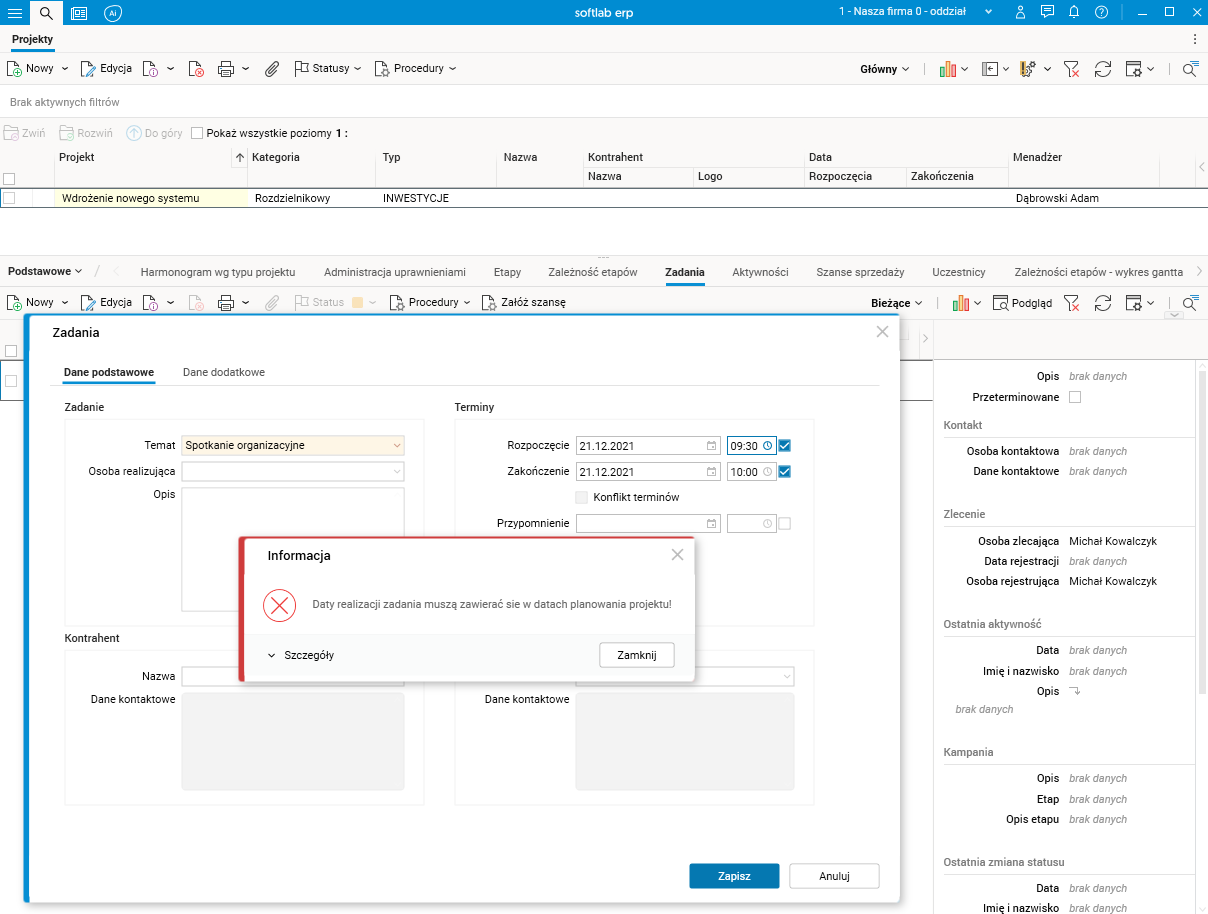Open the Procedury dropdown in Projekty toolbar

click(x=415, y=69)
